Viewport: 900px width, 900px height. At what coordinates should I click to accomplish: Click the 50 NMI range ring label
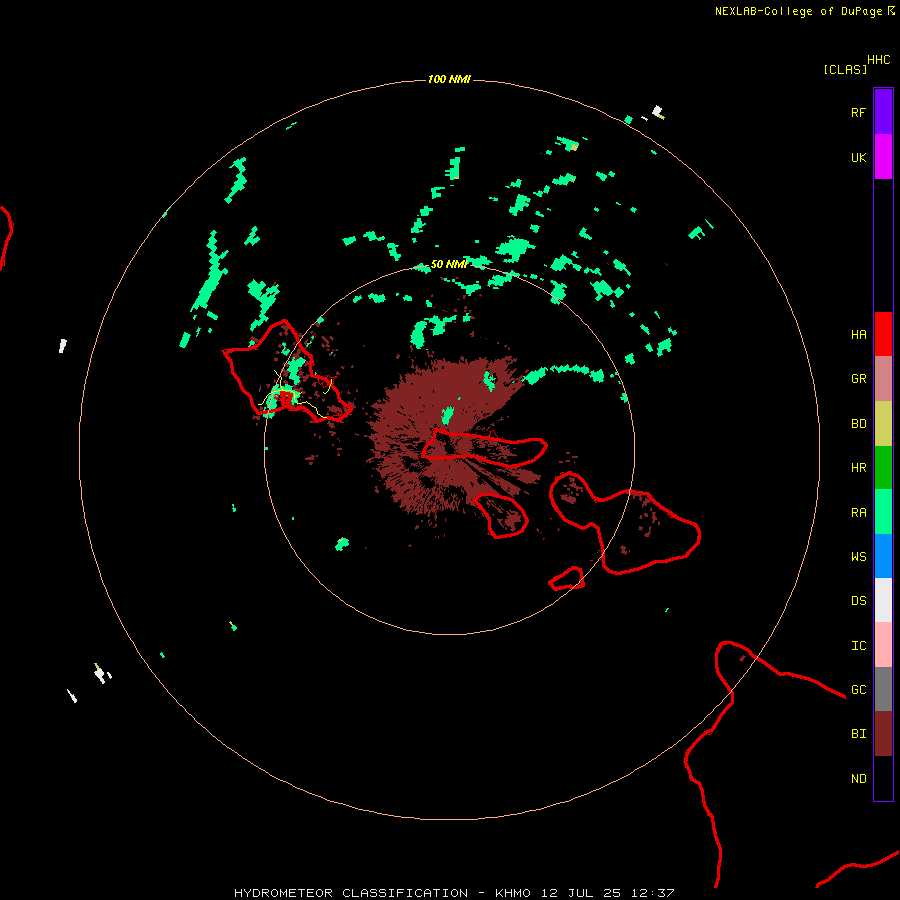(x=449, y=264)
